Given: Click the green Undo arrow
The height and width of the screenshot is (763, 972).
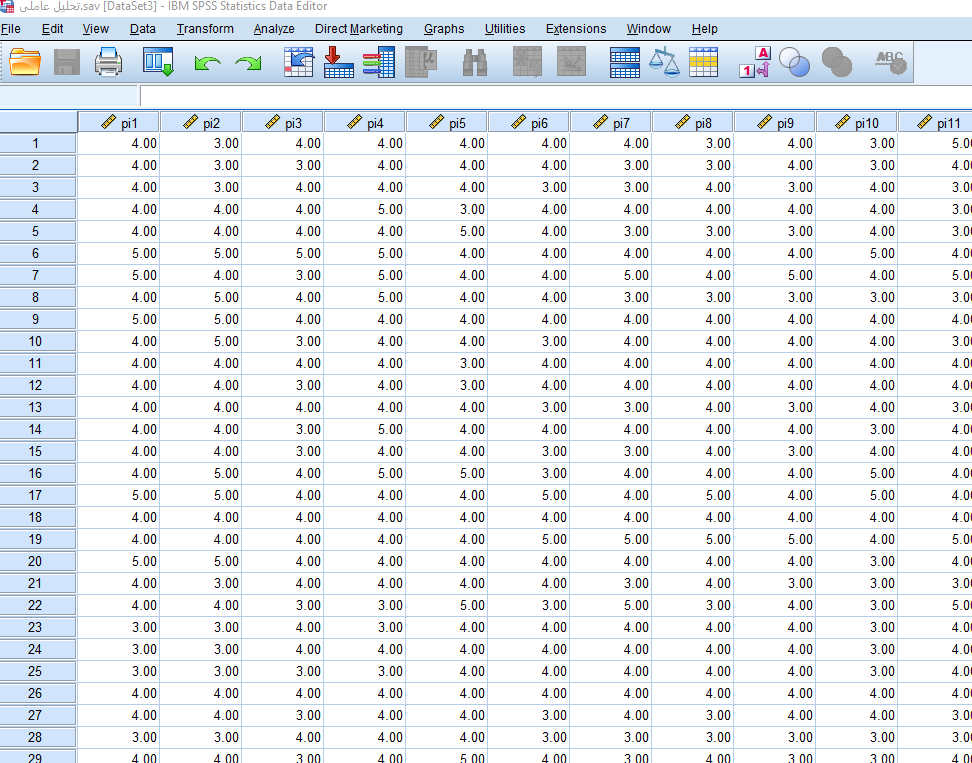Looking at the screenshot, I should tap(207, 64).
